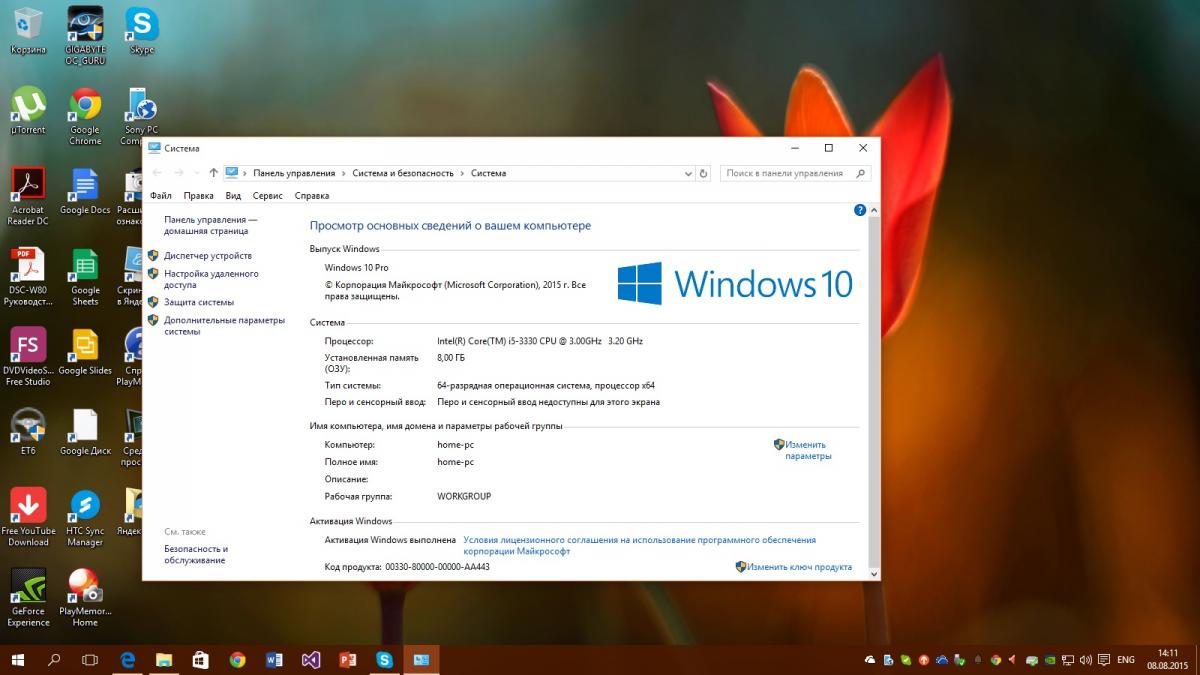1200x675 pixels.
Task: Open µTorrent desktop shortcut
Action: point(28,108)
